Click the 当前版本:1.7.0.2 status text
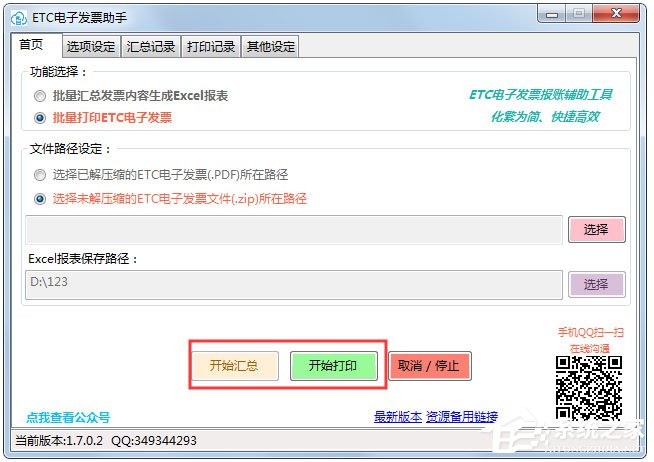This screenshot has width=654, height=462. click(x=59, y=441)
